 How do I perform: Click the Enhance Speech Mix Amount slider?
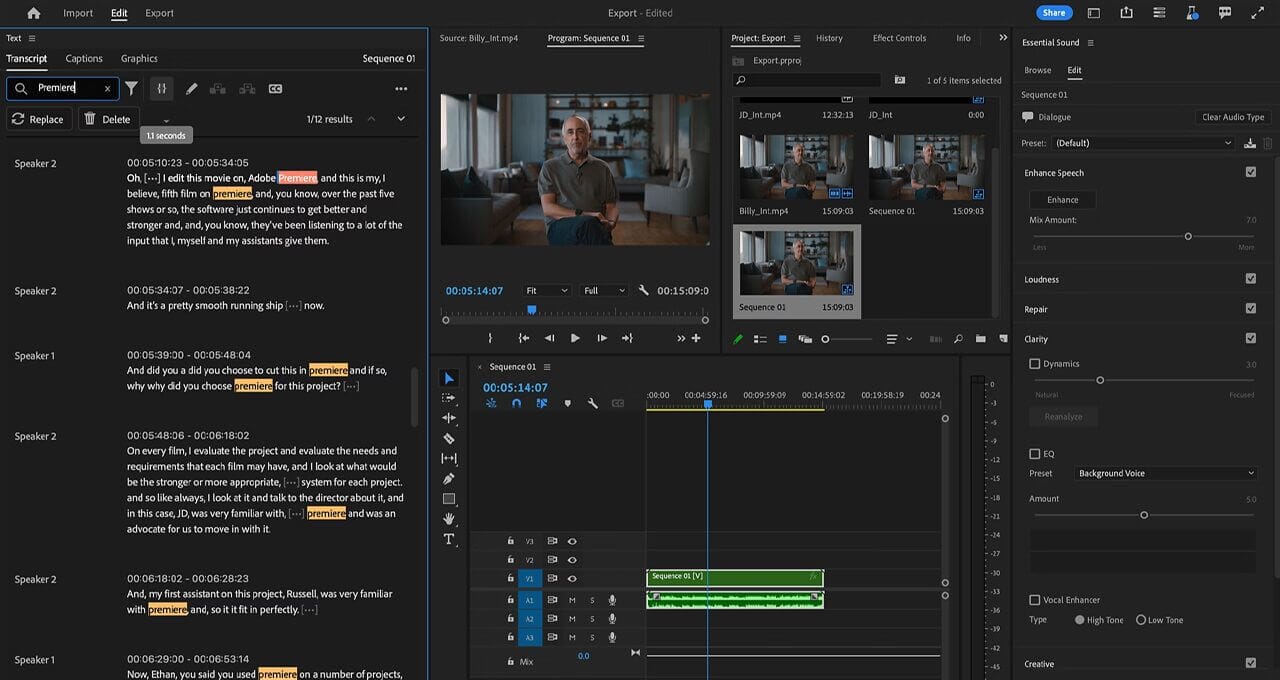point(1188,237)
